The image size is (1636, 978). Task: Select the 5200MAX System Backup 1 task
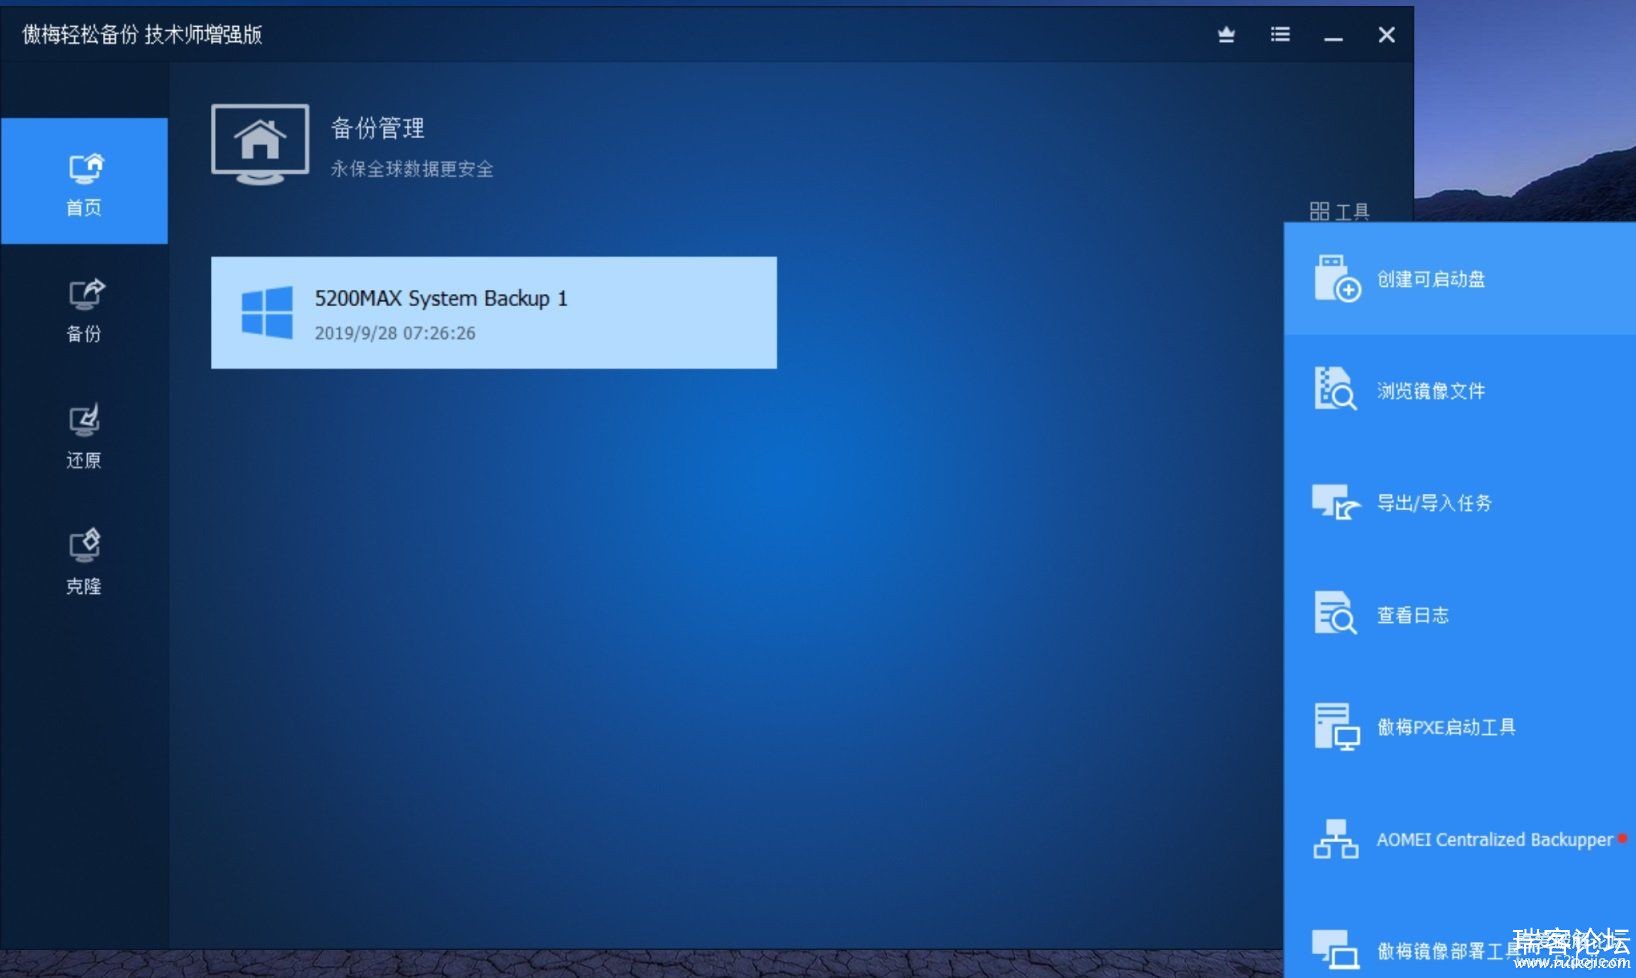click(x=494, y=313)
